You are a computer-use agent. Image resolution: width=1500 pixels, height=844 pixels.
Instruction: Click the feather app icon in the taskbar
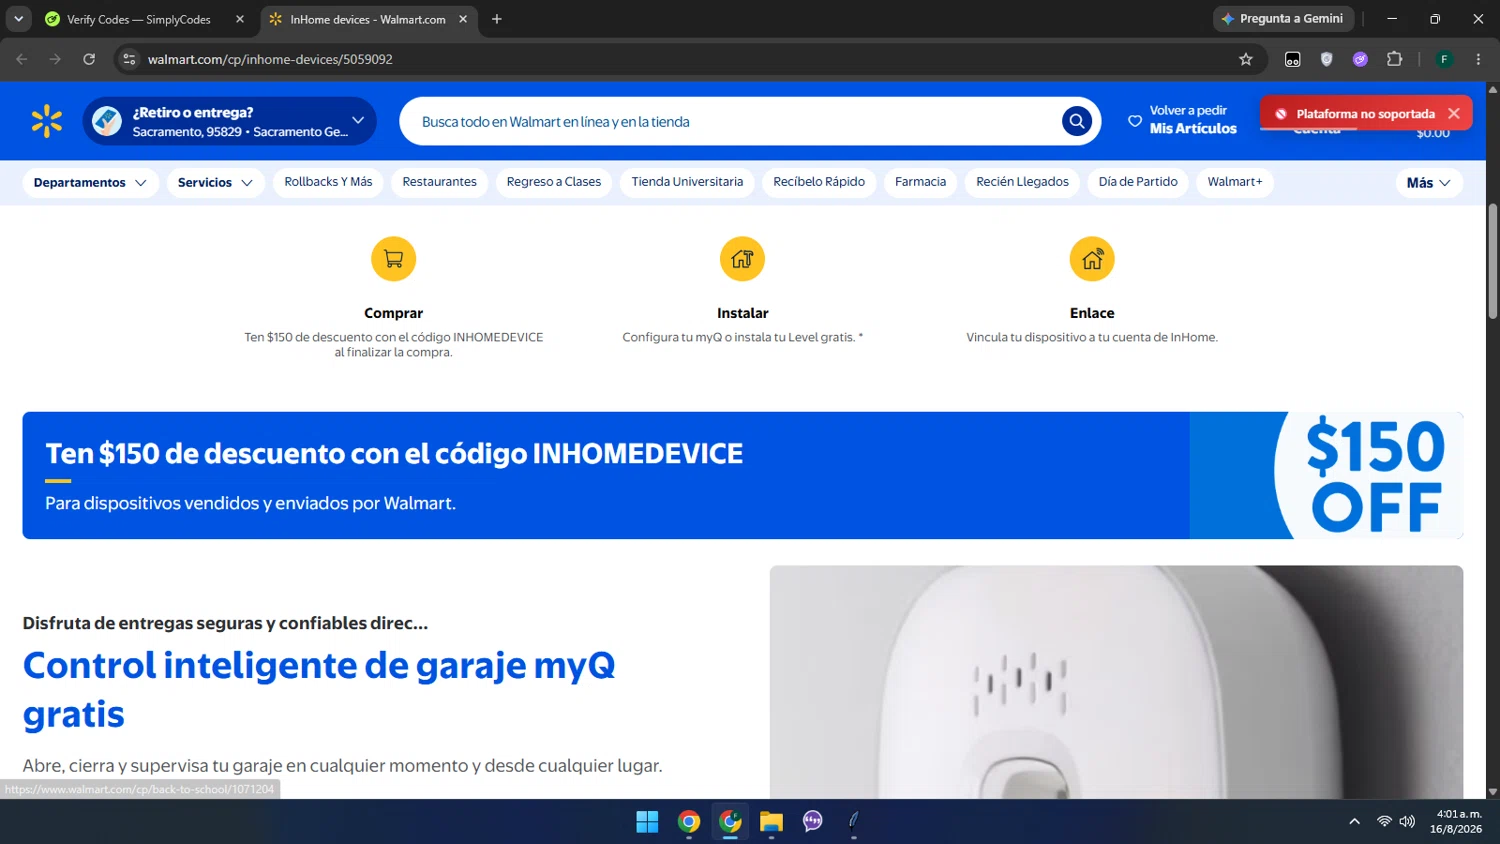click(853, 821)
